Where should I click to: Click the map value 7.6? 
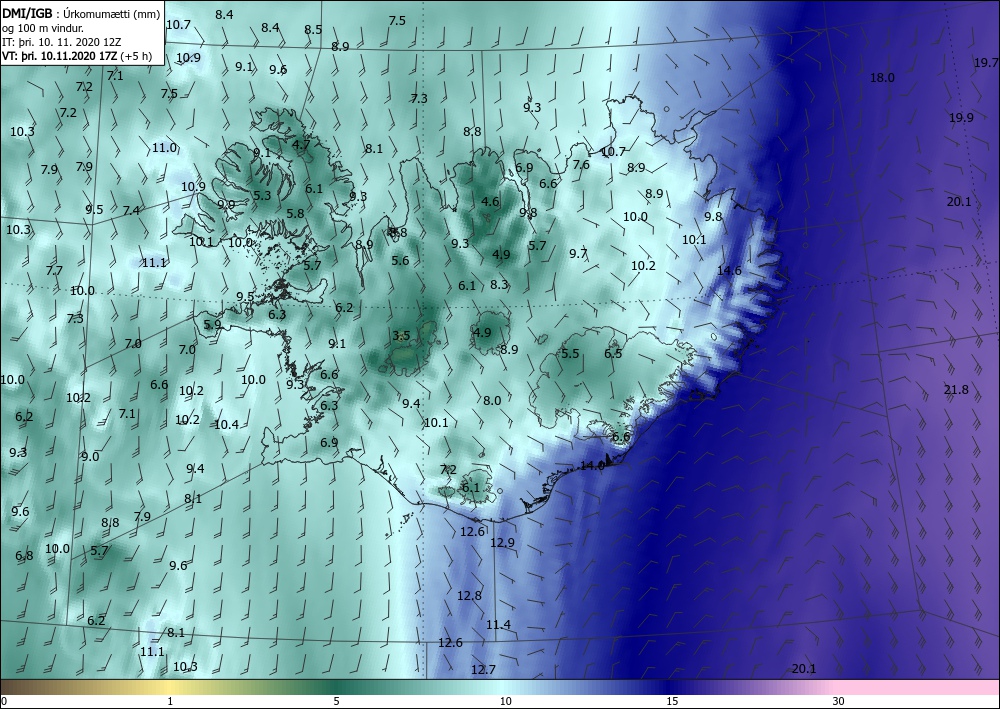pyautogui.click(x=581, y=165)
